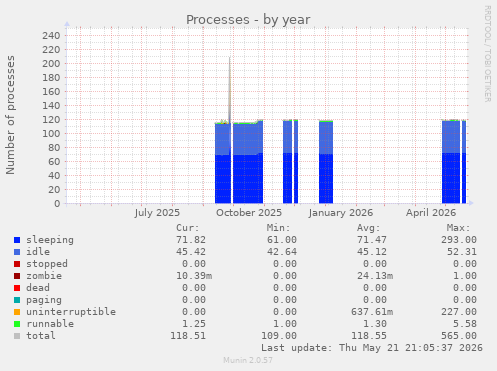497x371 pixels.
Task: Click the 'Processes - by year' title
Action: click(248, 20)
